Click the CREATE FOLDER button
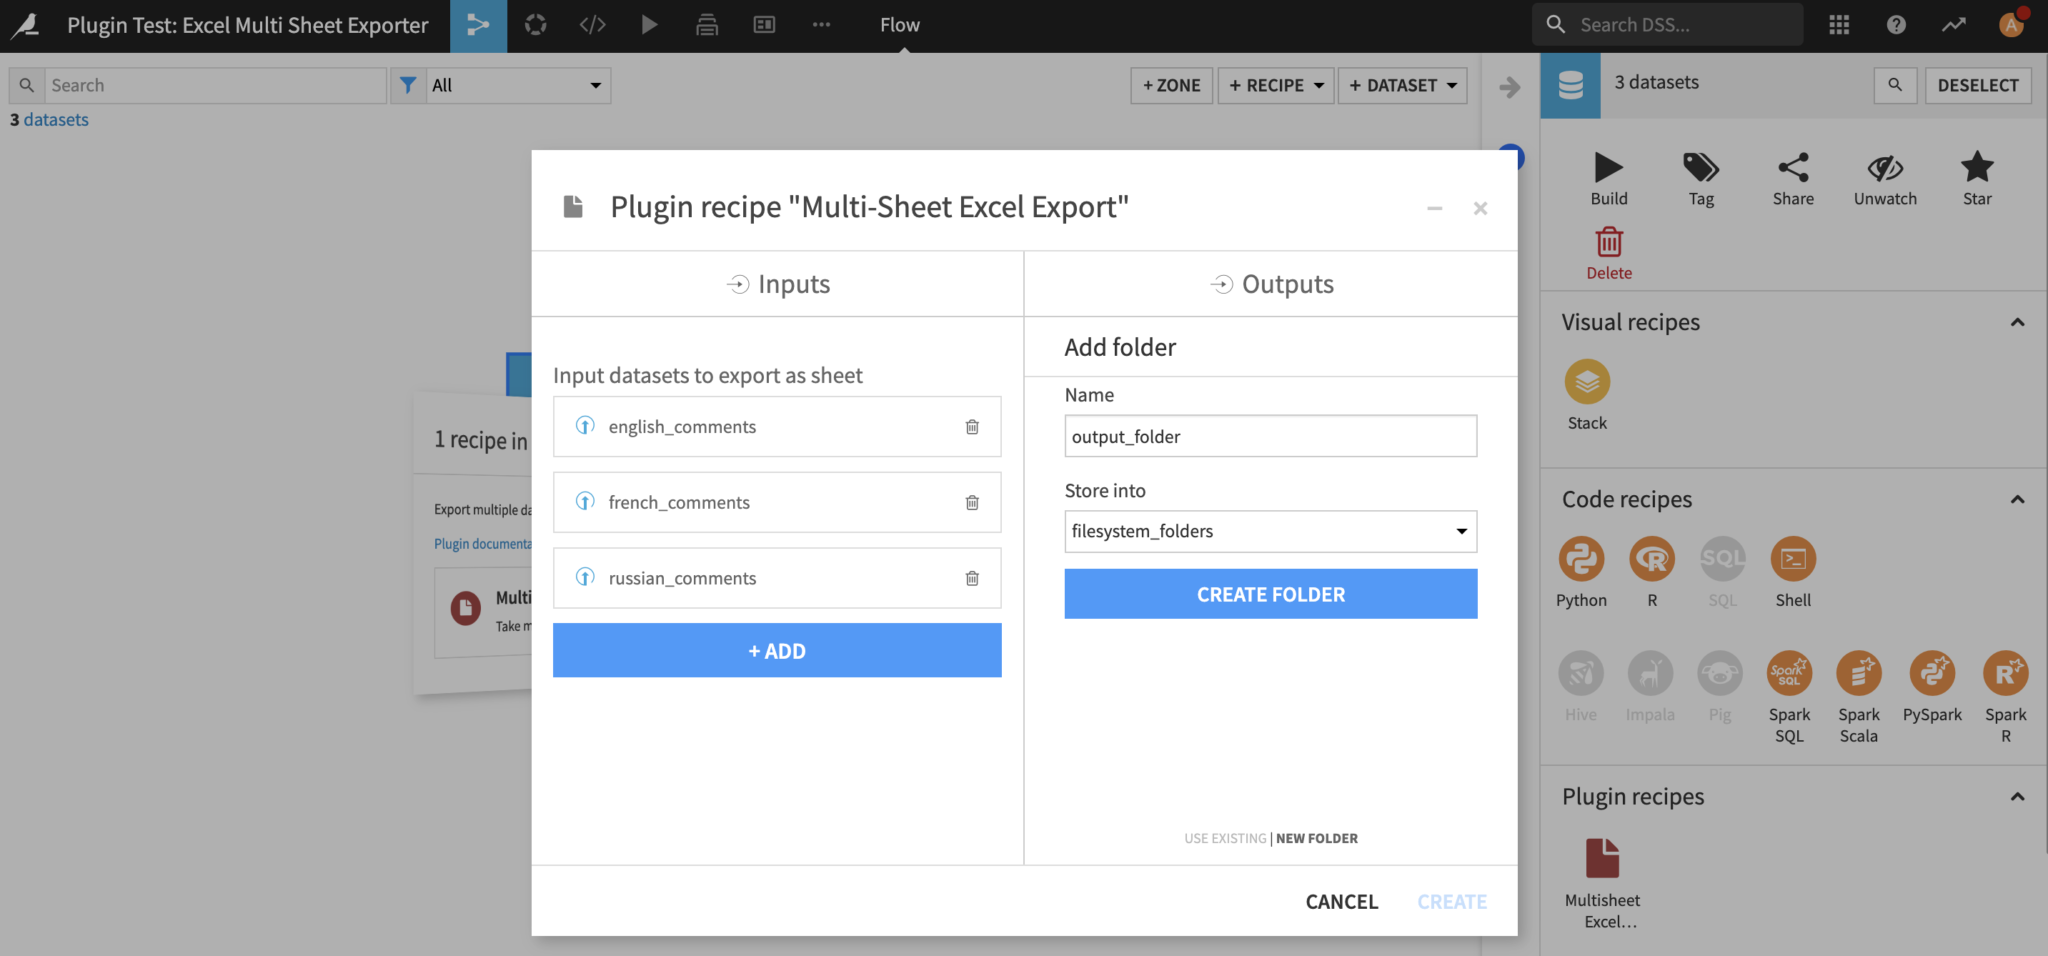The width and height of the screenshot is (2048, 956). (x=1270, y=594)
